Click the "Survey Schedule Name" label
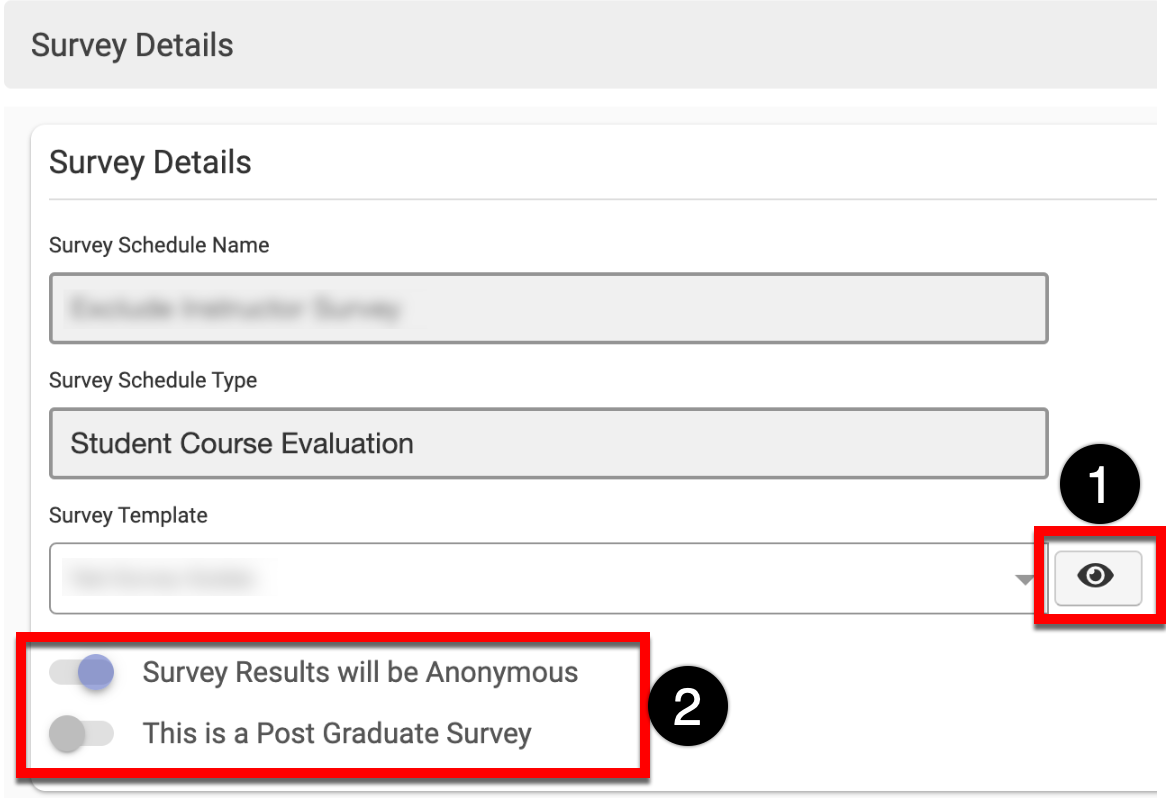Image resolution: width=1166 pixels, height=798 pixels. pos(159,245)
